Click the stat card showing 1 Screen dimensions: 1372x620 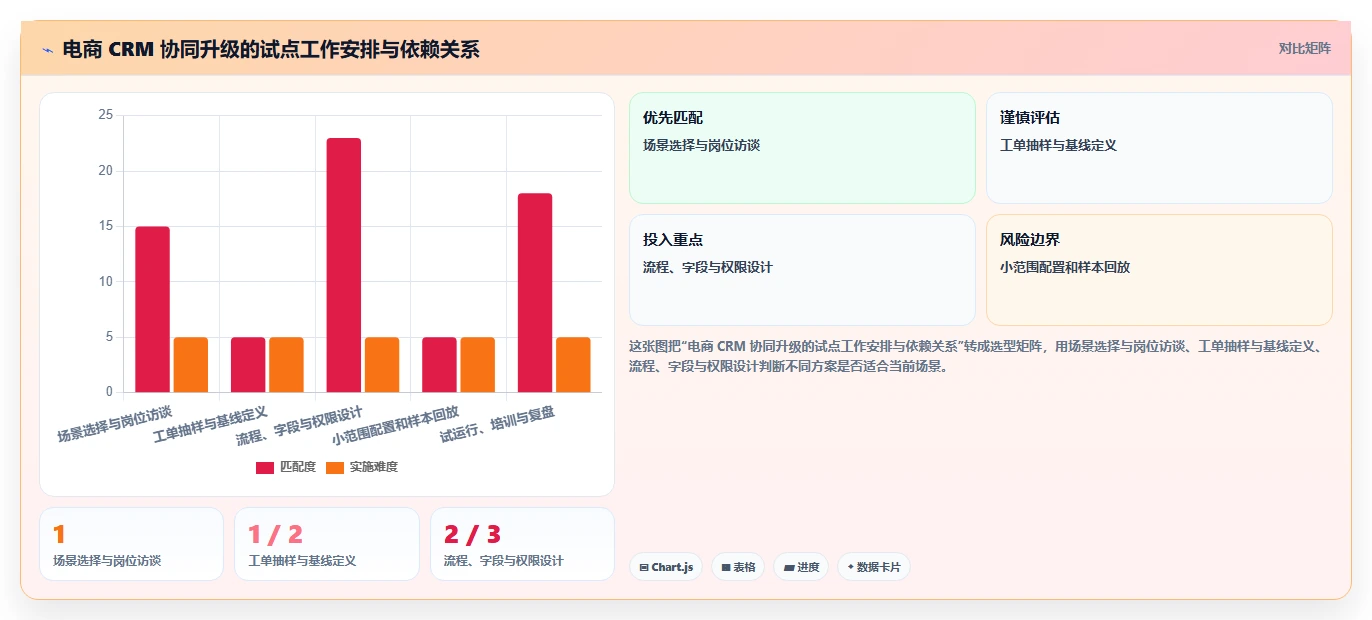(131, 544)
